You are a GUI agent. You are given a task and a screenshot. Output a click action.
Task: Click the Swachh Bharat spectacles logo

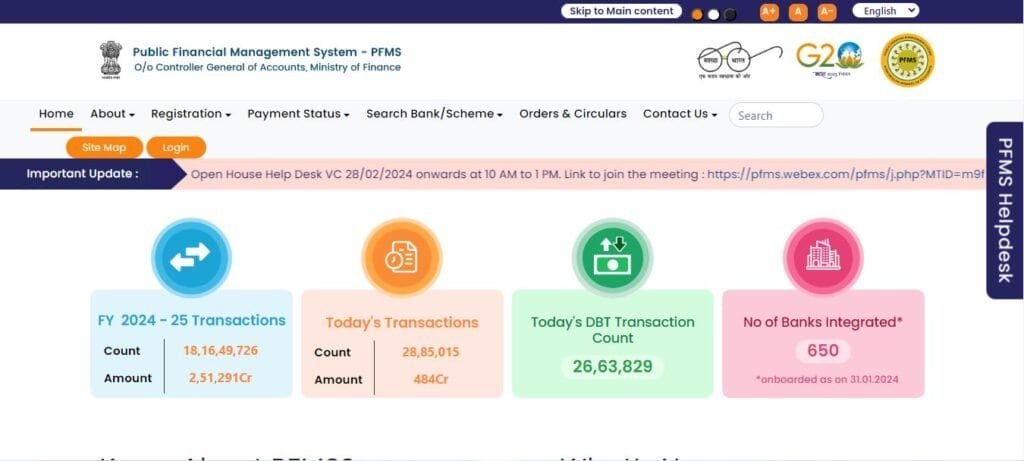[x=739, y=61]
